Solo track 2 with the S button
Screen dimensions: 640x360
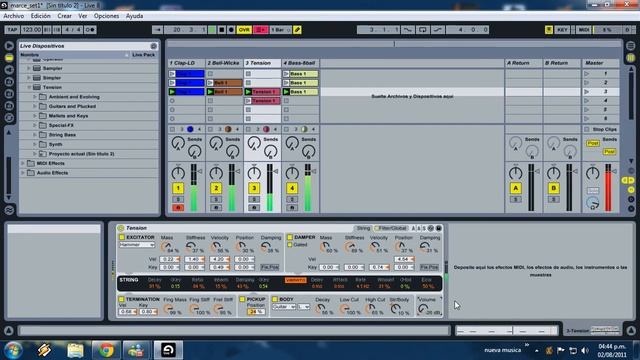(216, 200)
